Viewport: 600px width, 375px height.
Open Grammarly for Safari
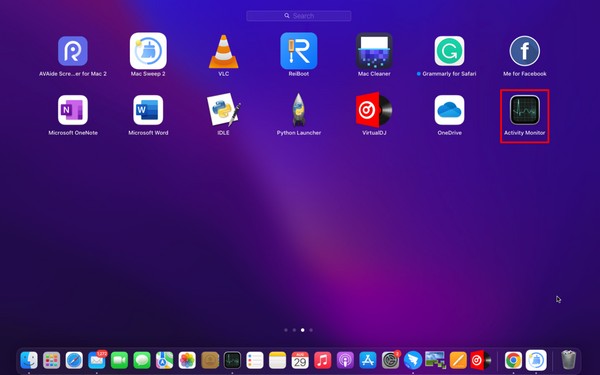(x=449, y=51)
